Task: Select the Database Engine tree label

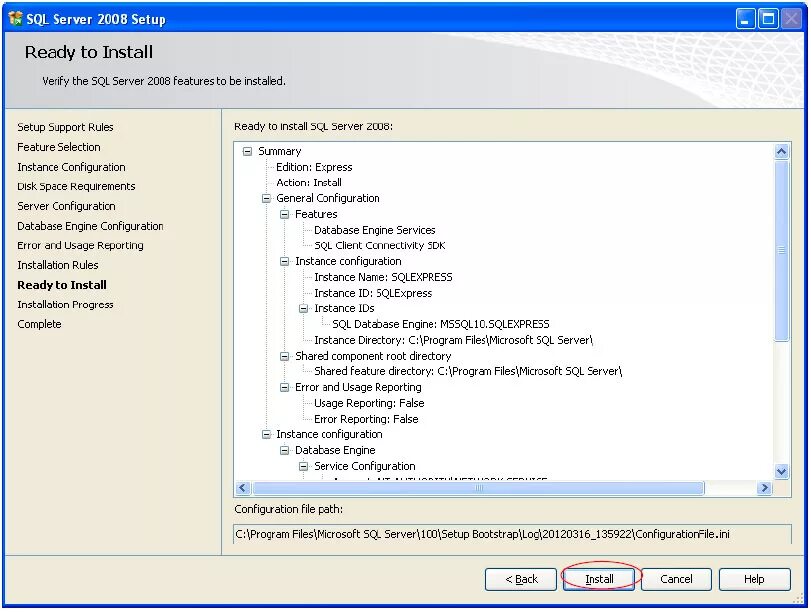Action: [335, 450]
